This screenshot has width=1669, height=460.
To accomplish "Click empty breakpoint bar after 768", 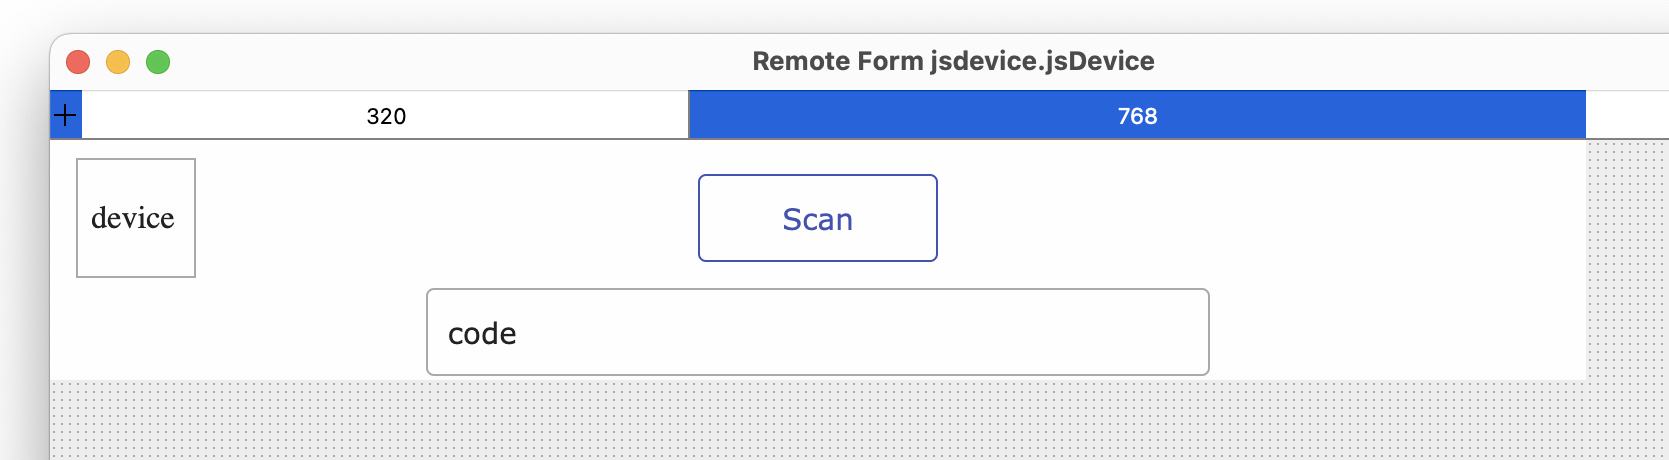I will click(x=1627, y=115).
